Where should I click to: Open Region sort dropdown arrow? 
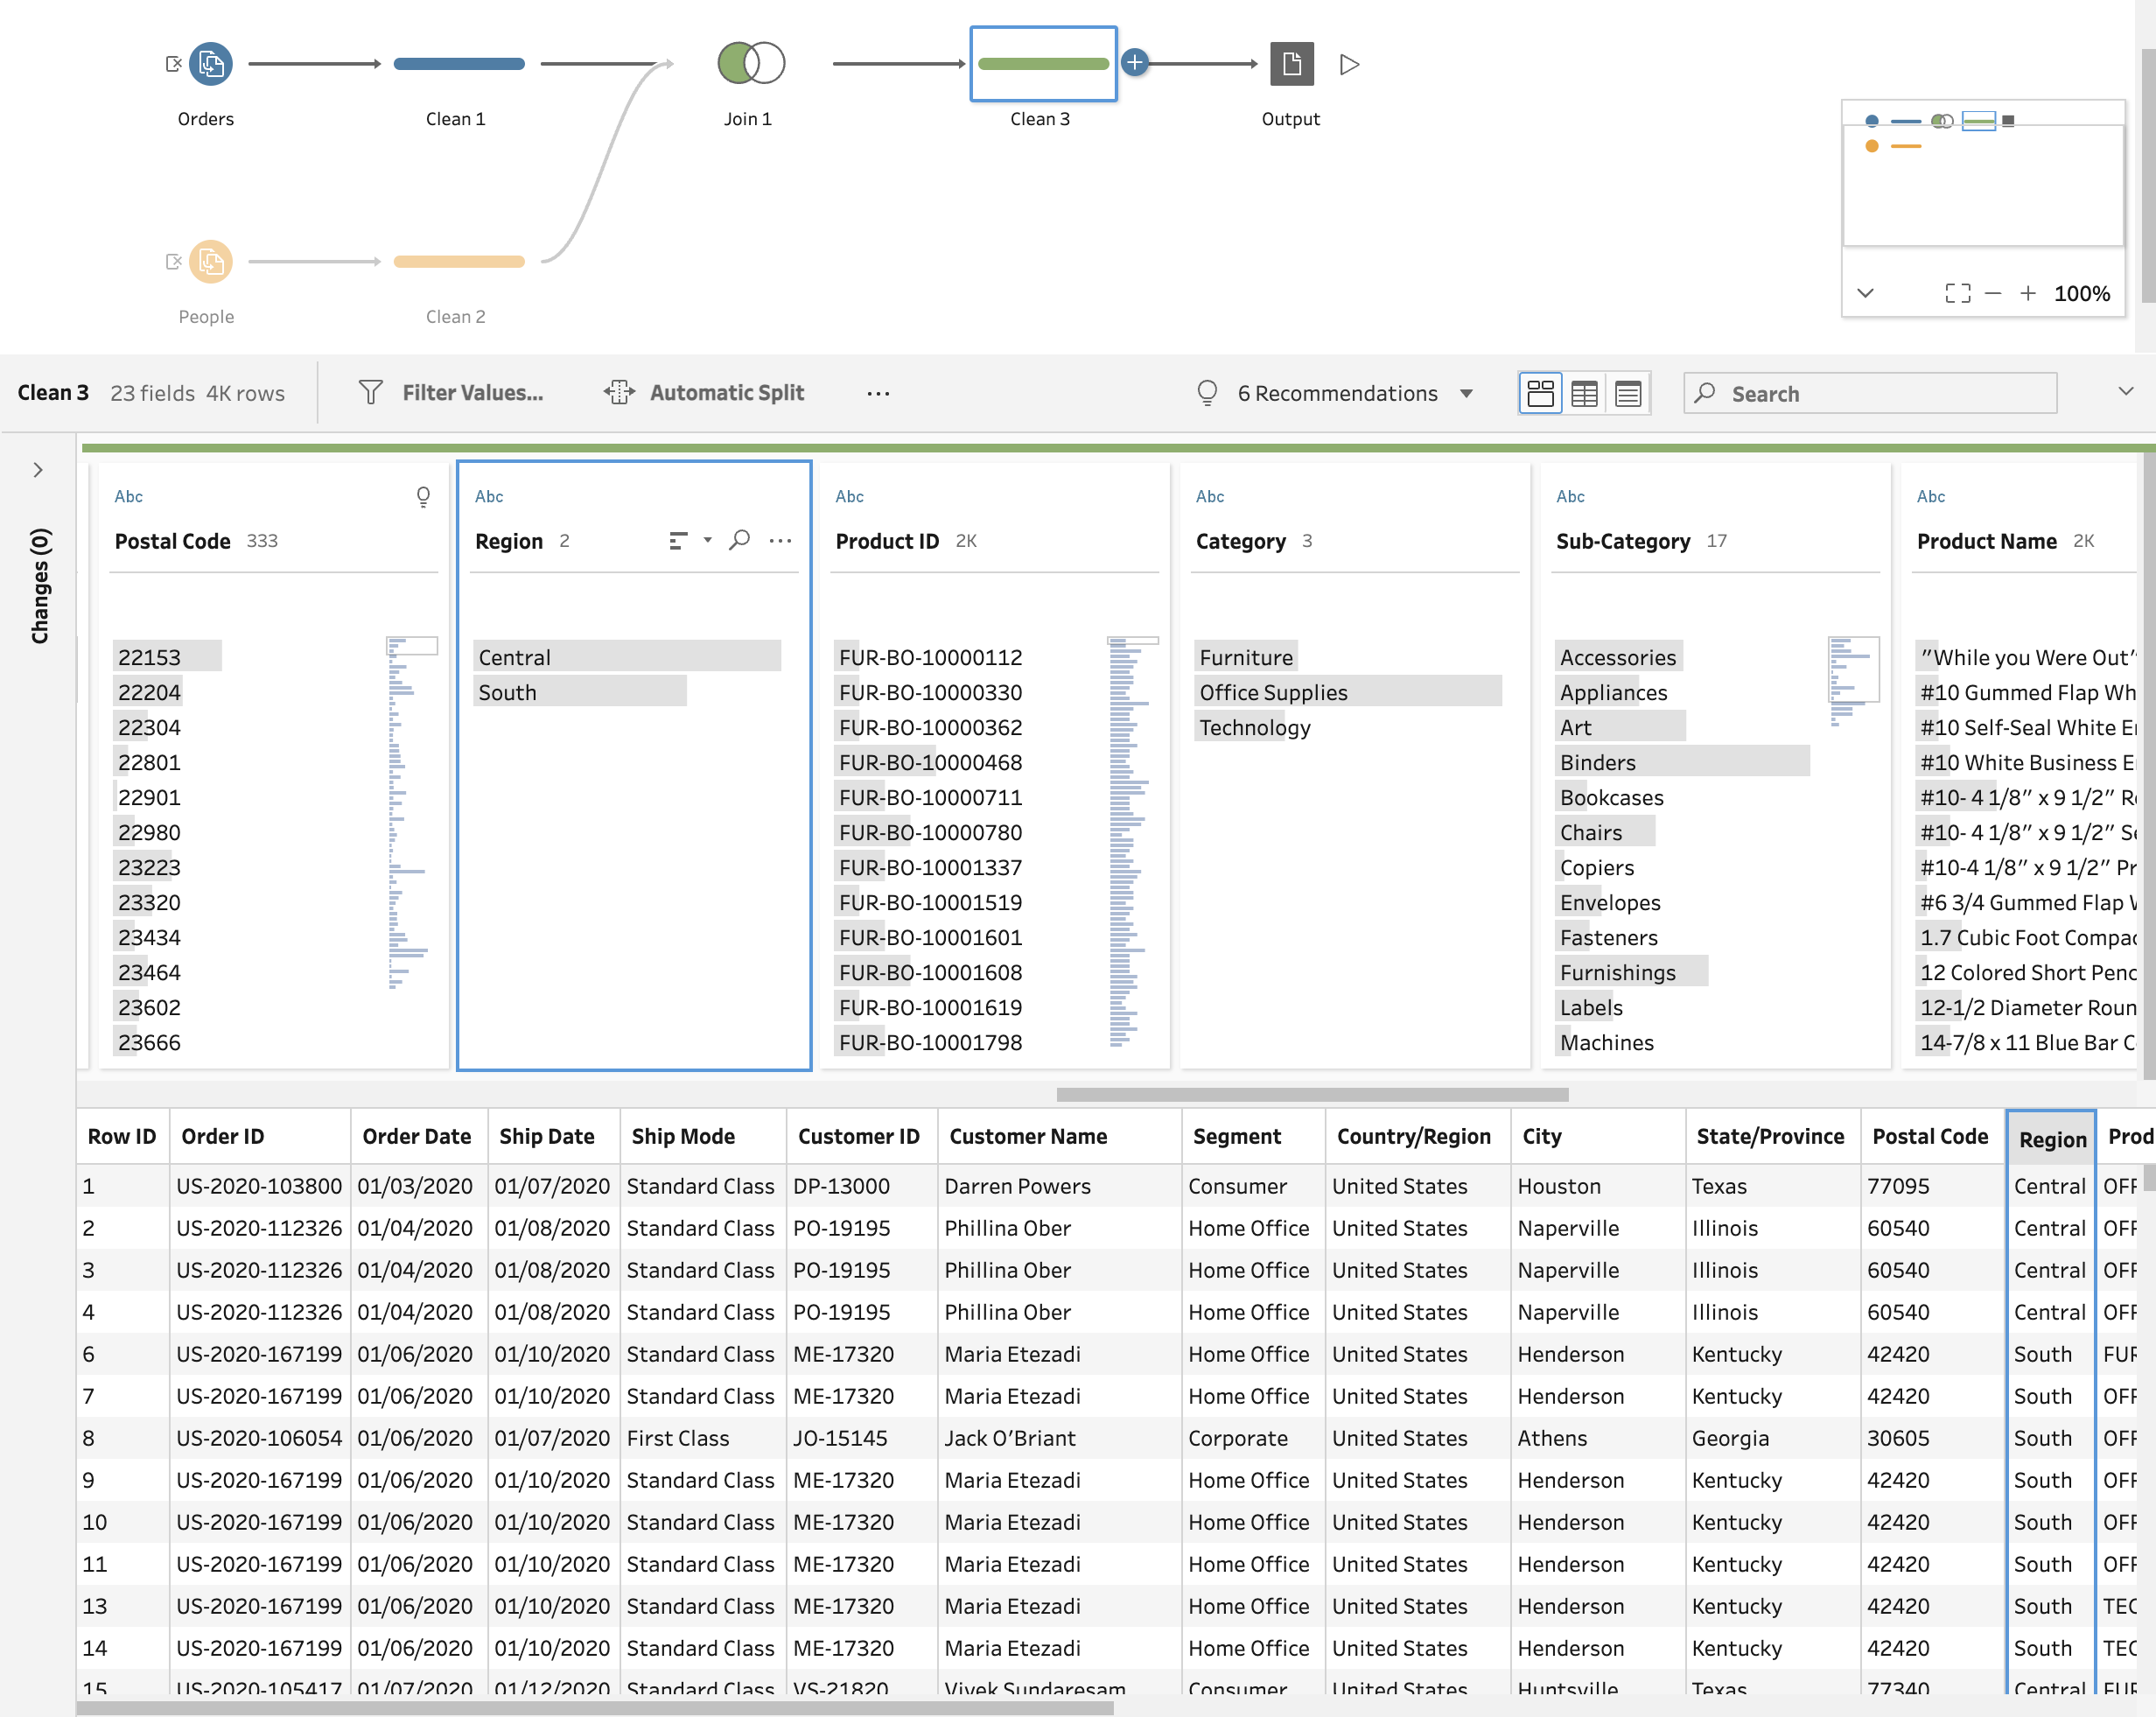(707, 541)
